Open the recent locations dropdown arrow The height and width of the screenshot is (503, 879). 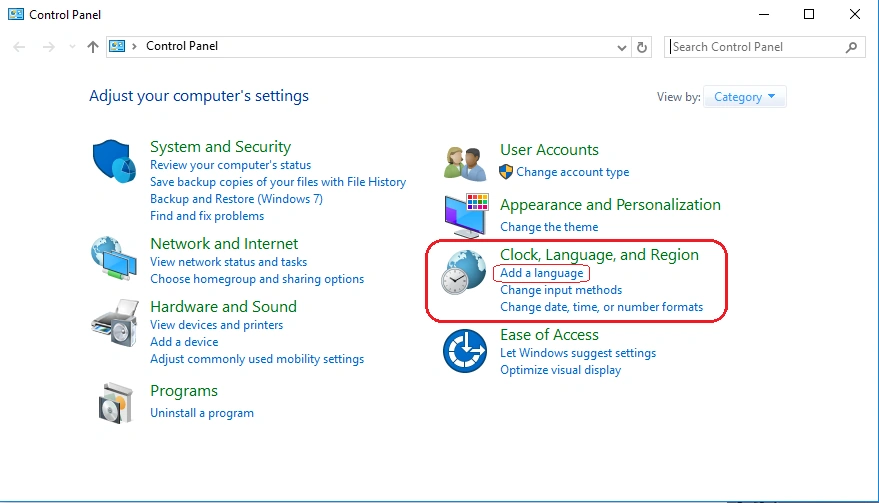coord(72,47)
